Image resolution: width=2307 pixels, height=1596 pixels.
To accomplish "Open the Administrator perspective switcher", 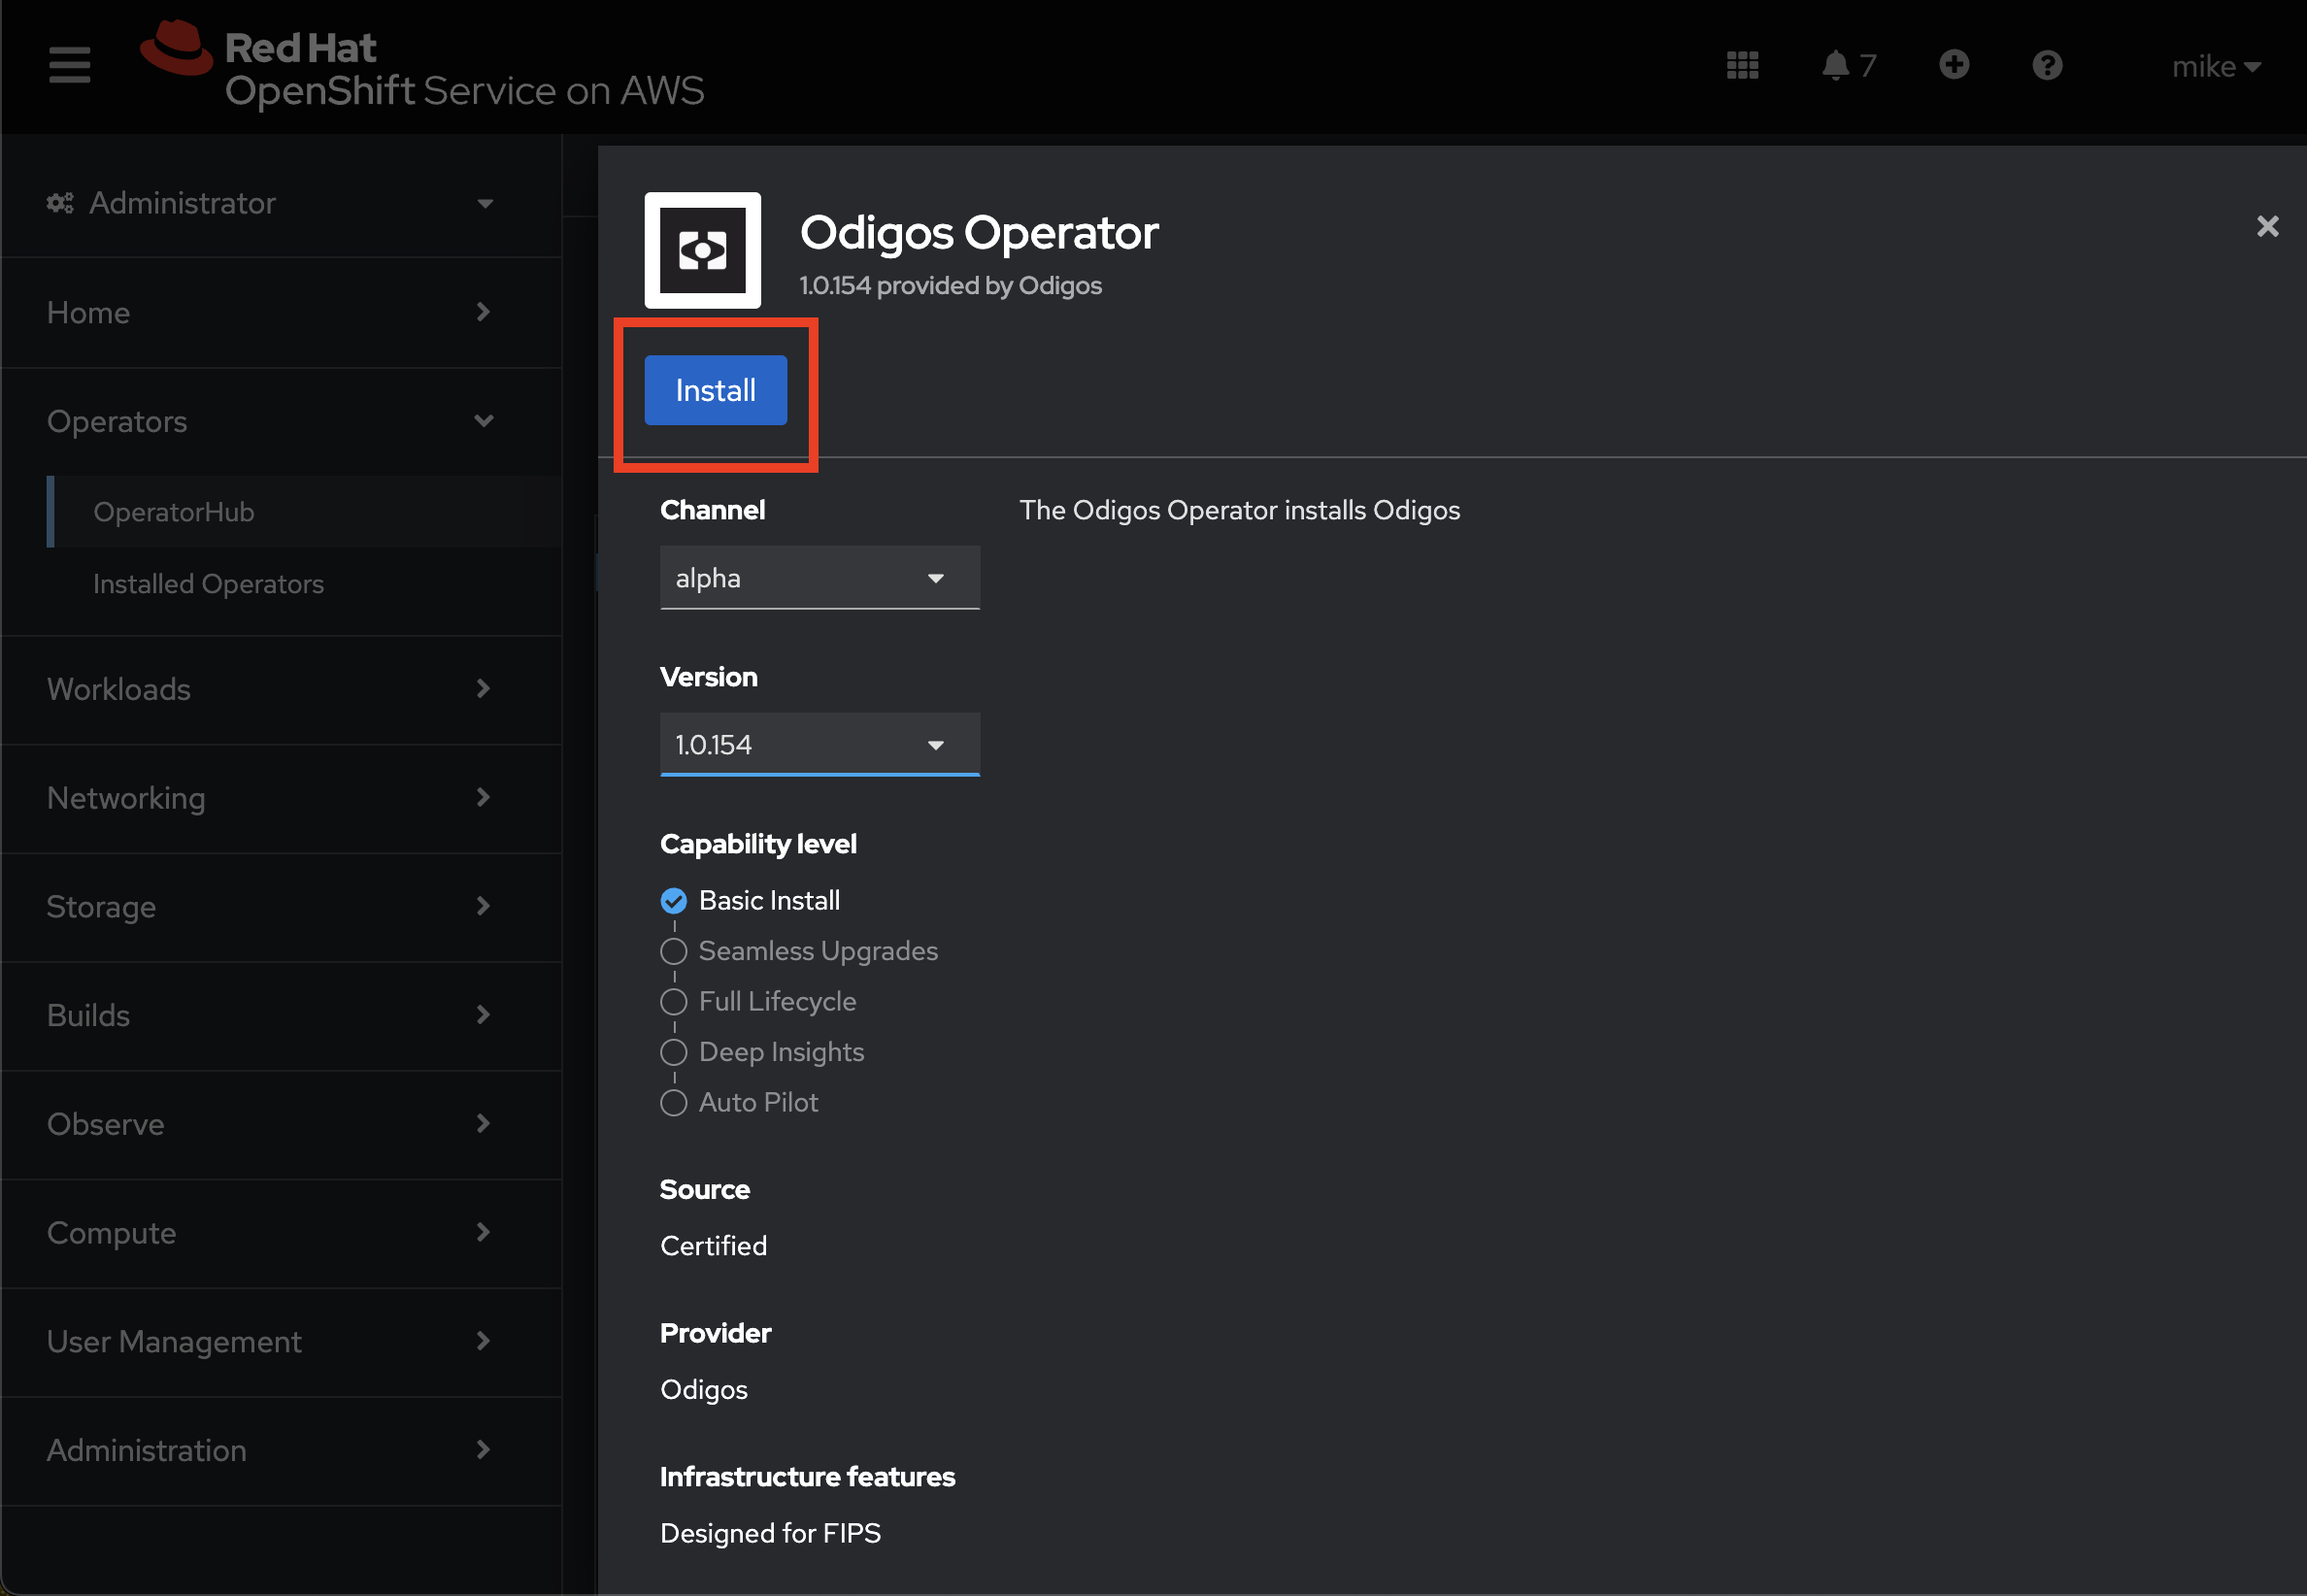I will (270, 203).
